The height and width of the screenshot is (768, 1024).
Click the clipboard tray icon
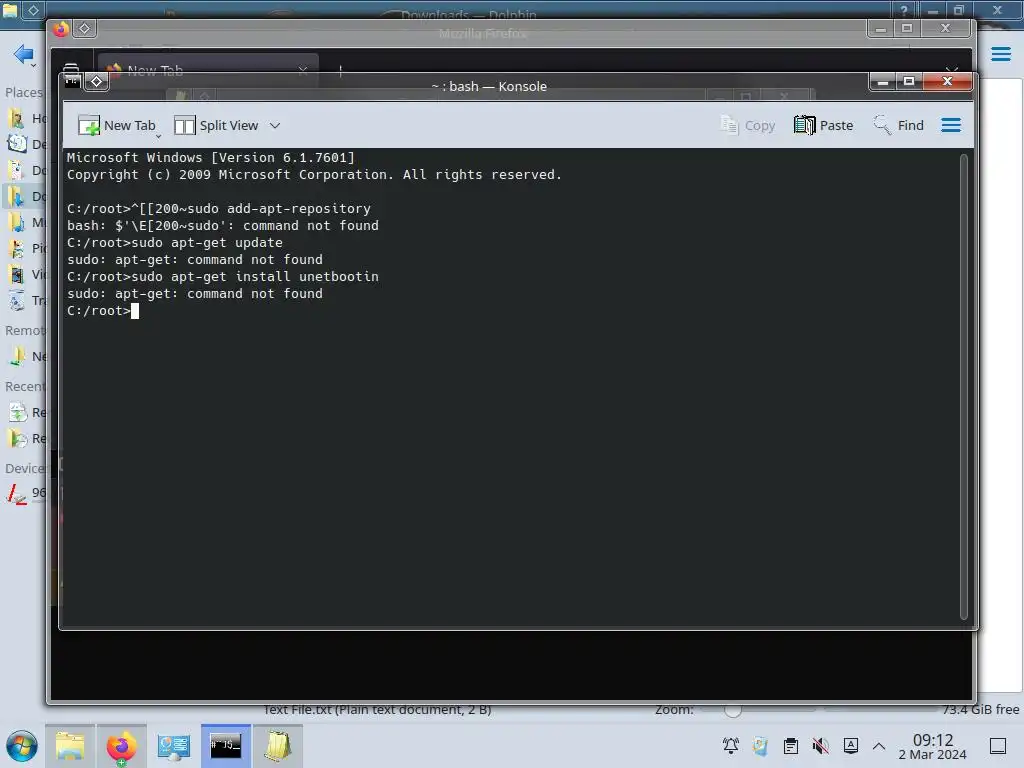[x=790, y=746]
